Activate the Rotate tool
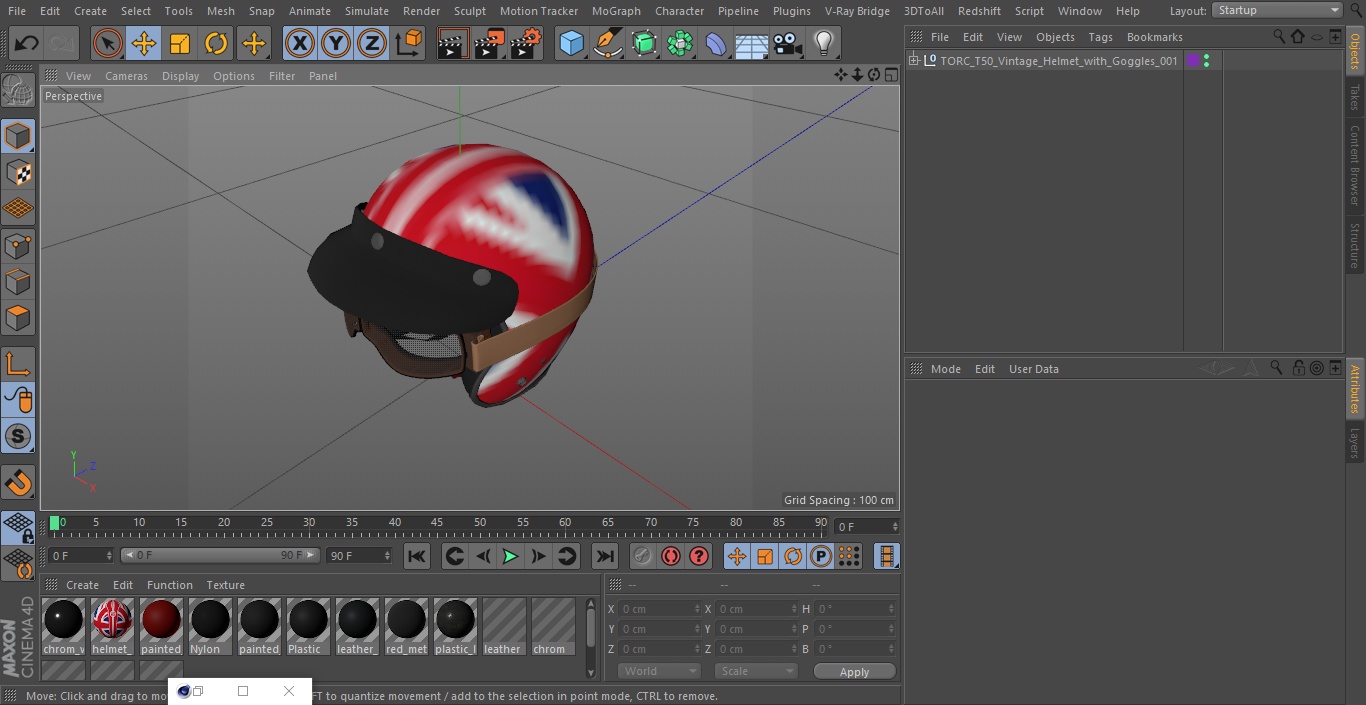The height and width of the screenshot is (705, 1366). [x=216, y=43]
